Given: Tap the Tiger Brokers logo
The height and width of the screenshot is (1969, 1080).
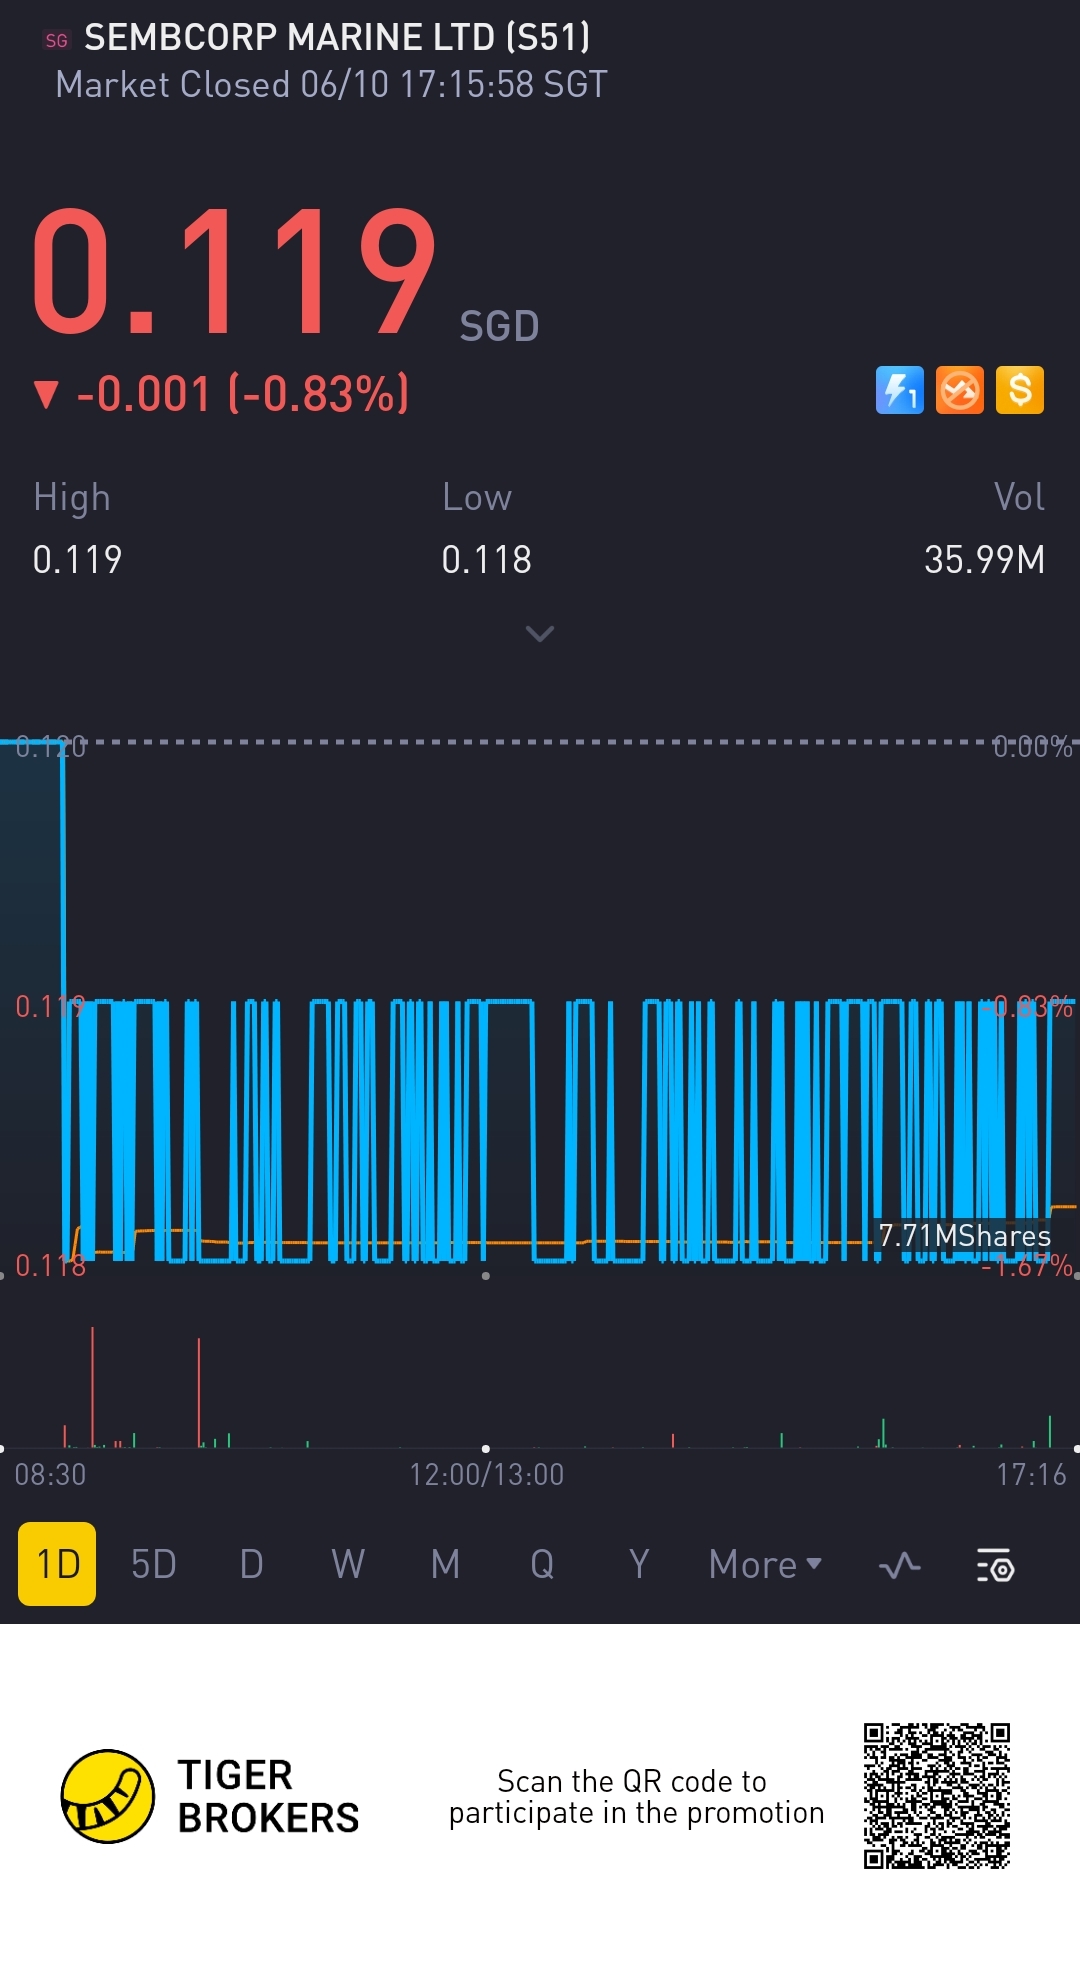Looking at the screenshot, I should point(210,1796).
